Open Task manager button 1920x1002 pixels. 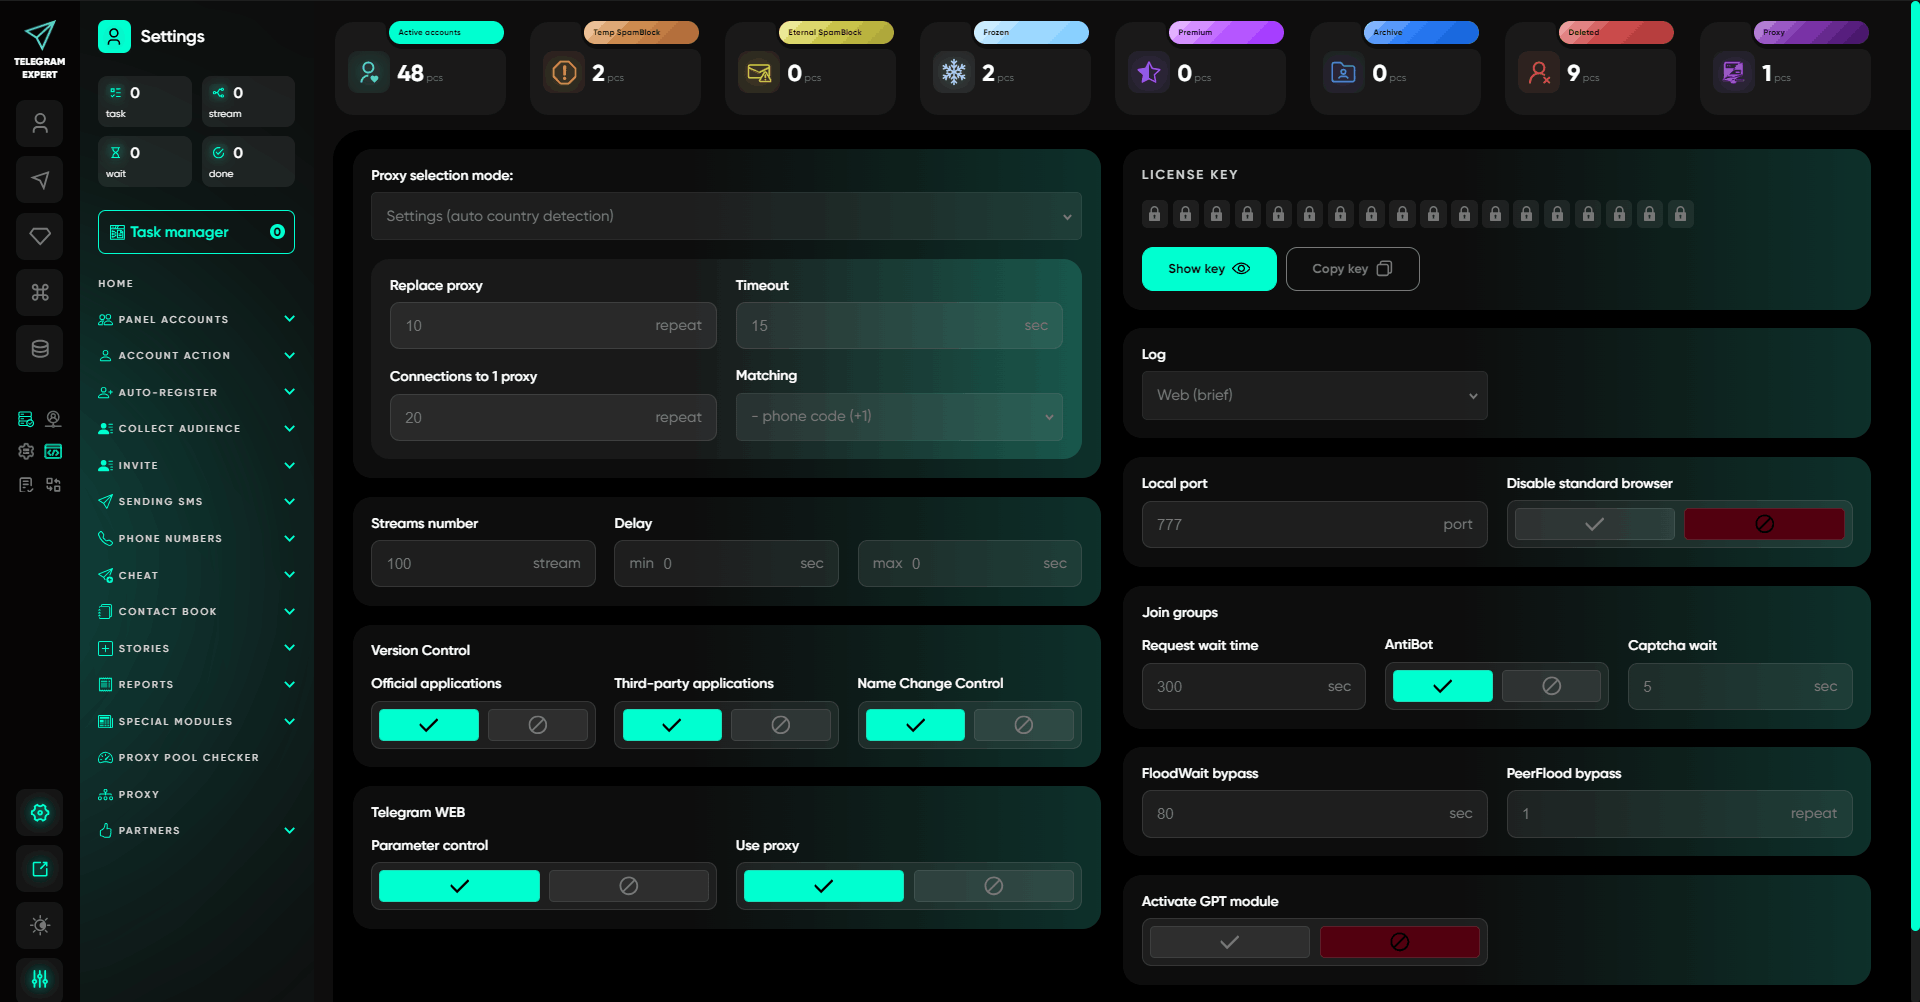pyautogui.click(x=196, y=232)
